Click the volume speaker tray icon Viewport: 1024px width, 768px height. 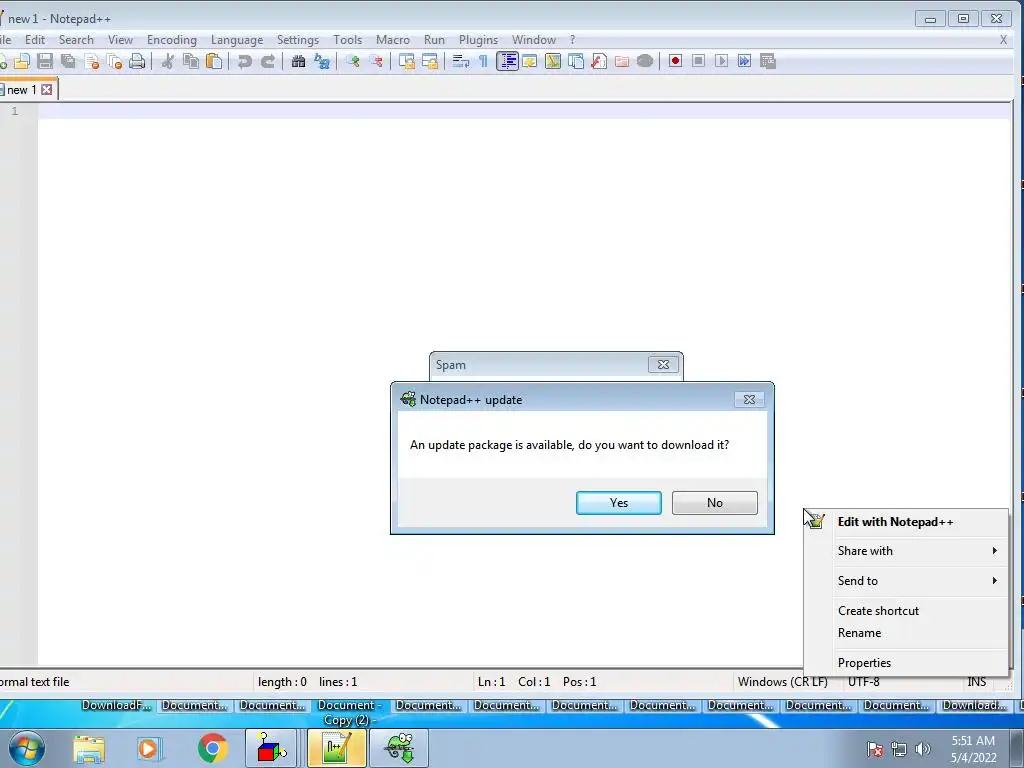pos(923,749)
